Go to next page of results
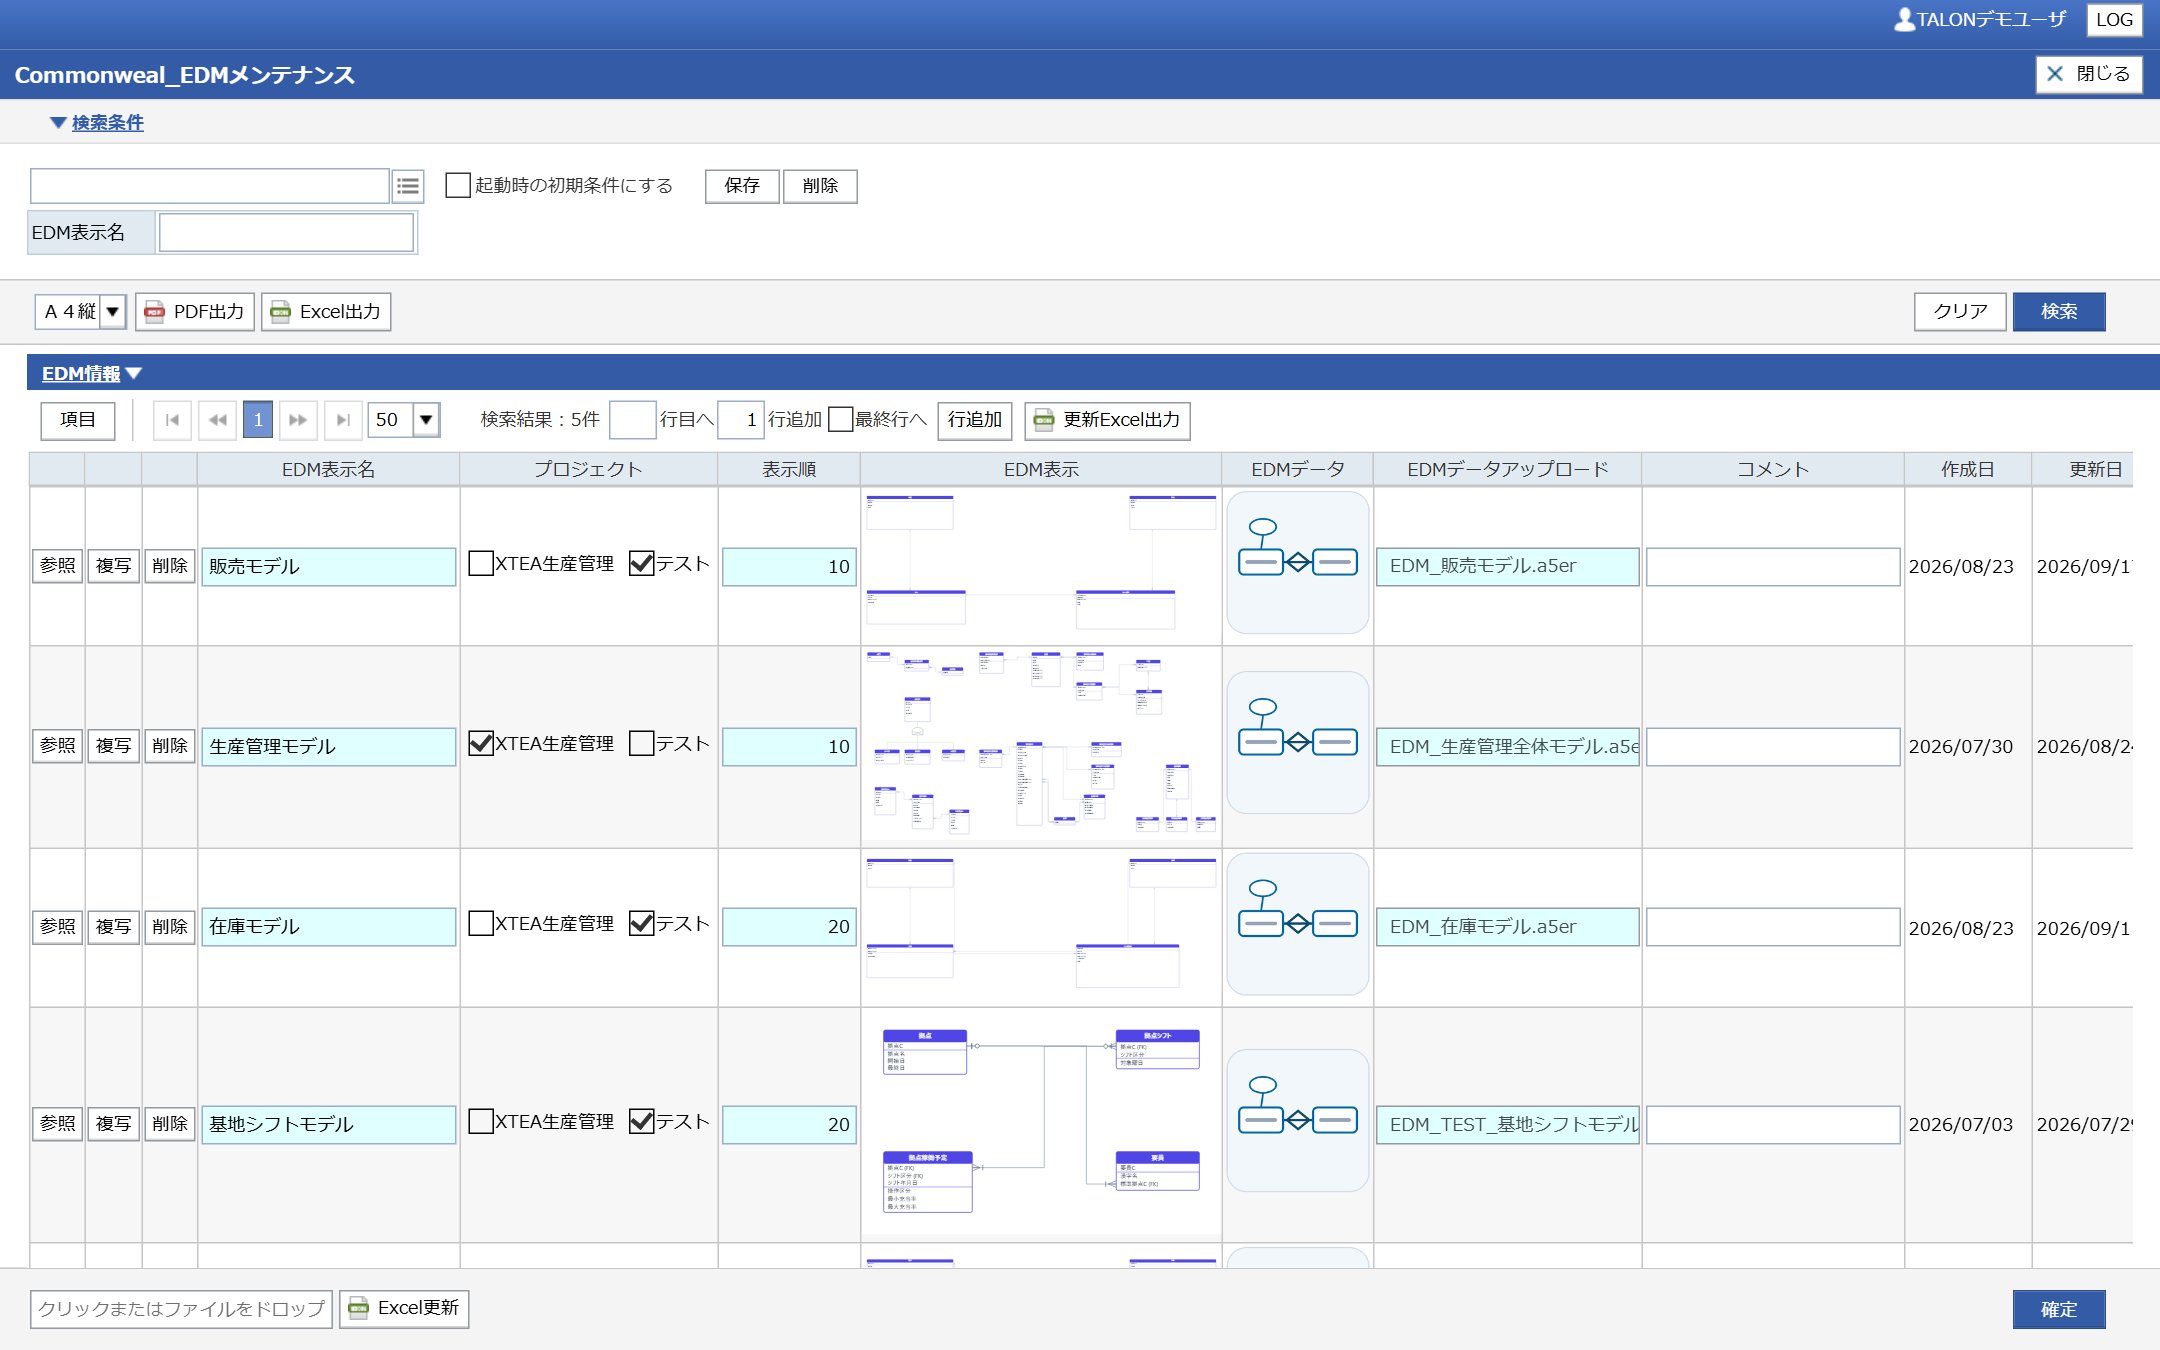This screenshot has height=1350, width=2160. click(298, 420)
